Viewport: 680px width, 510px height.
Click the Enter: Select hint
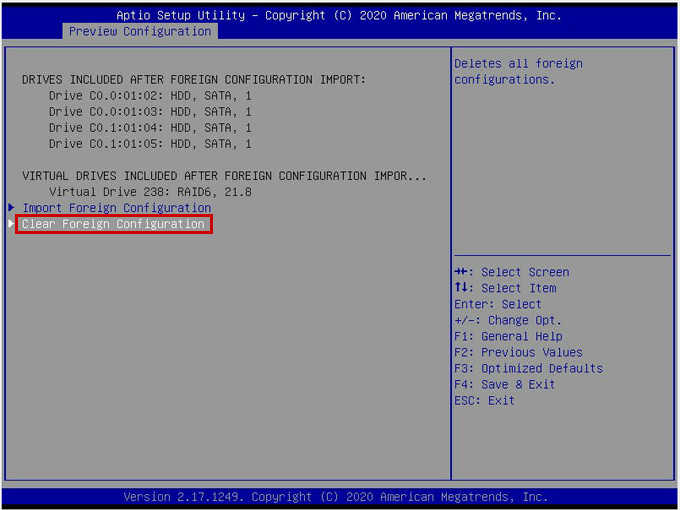(497, 304)
